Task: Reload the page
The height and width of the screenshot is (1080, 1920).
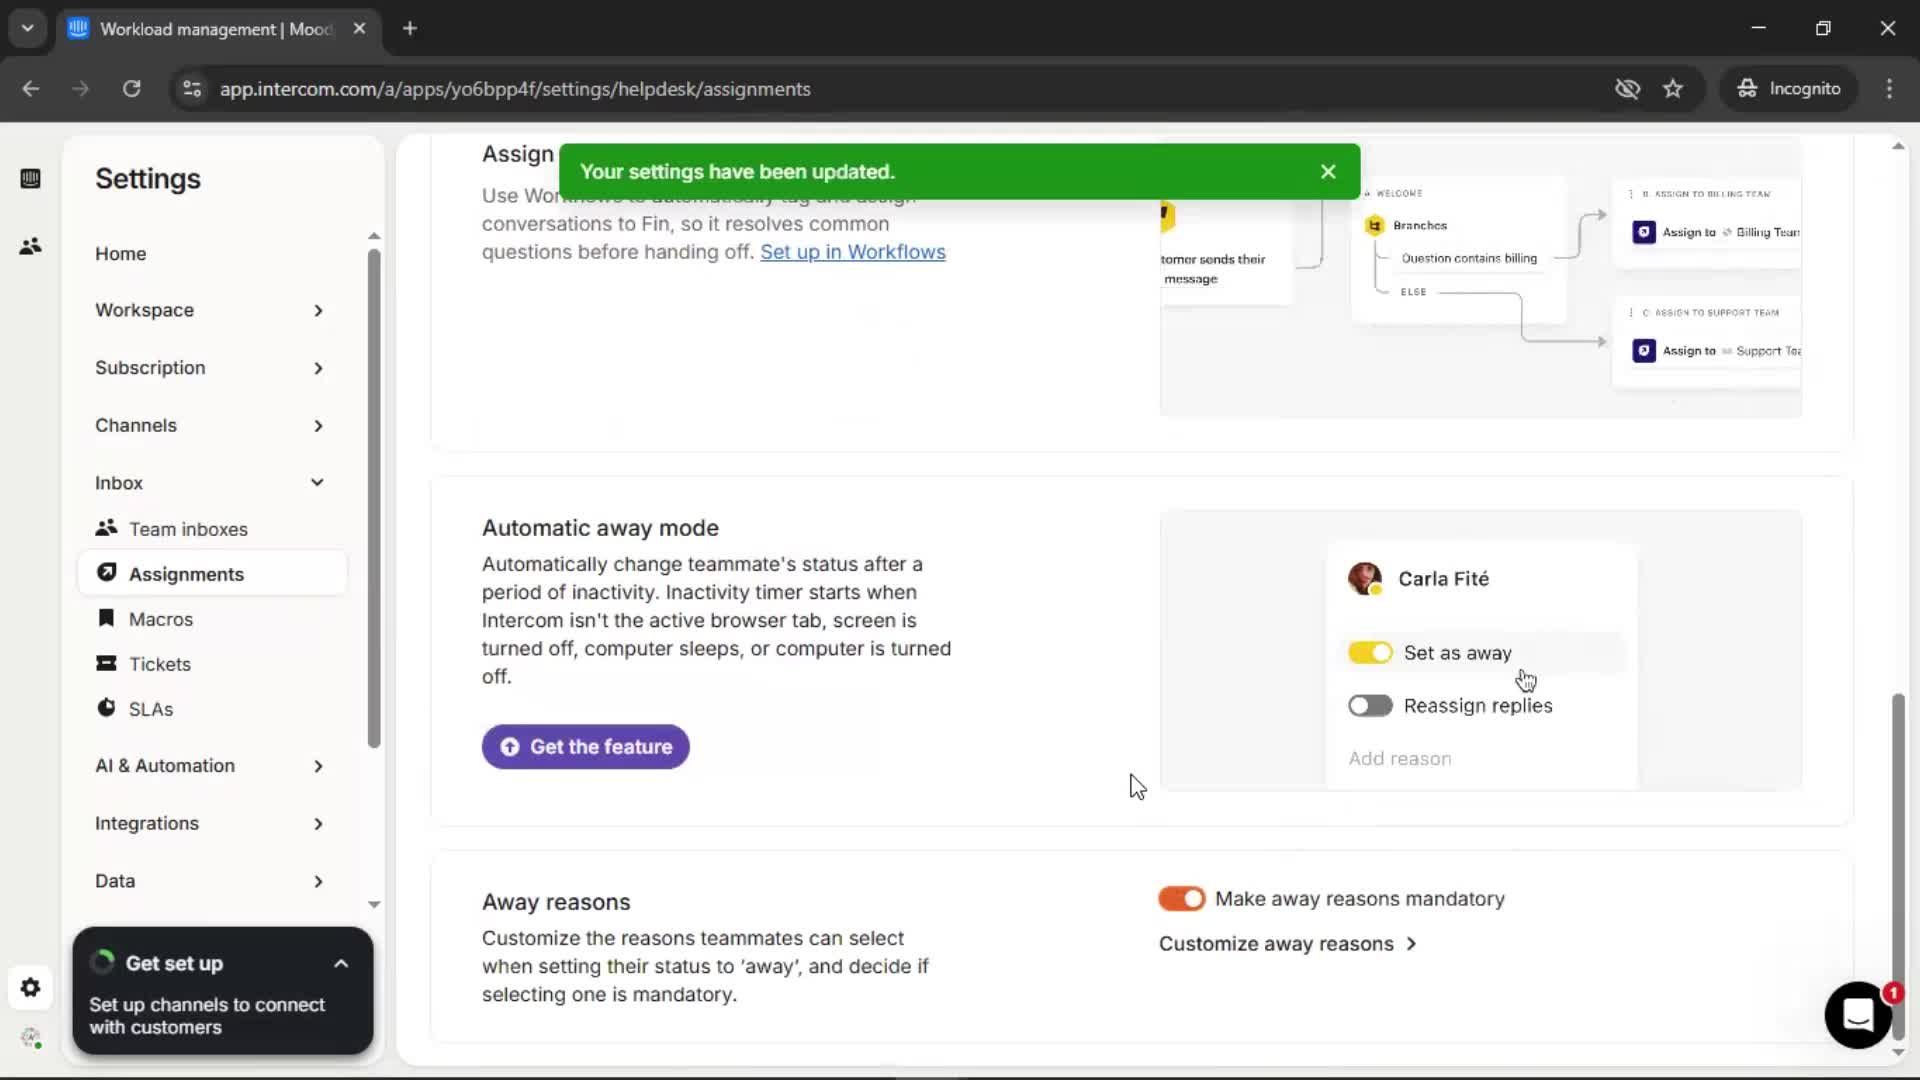Action: coord(131,89)
